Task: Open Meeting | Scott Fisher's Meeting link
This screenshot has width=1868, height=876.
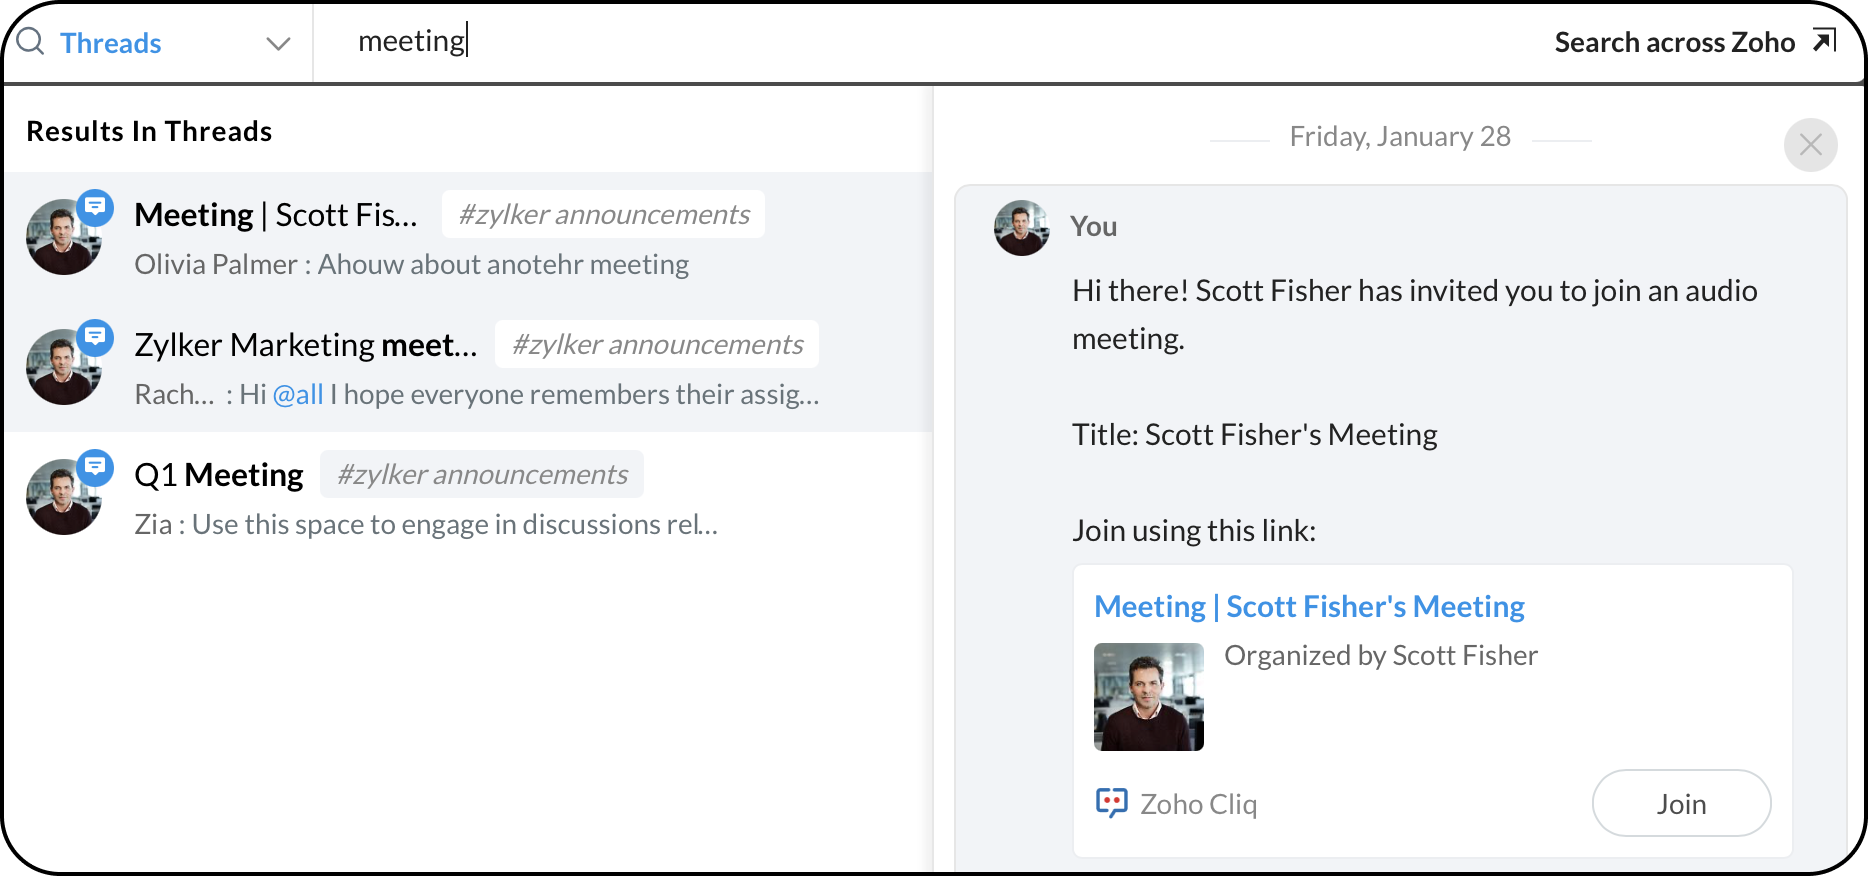Action: [x=1309, y=606]
